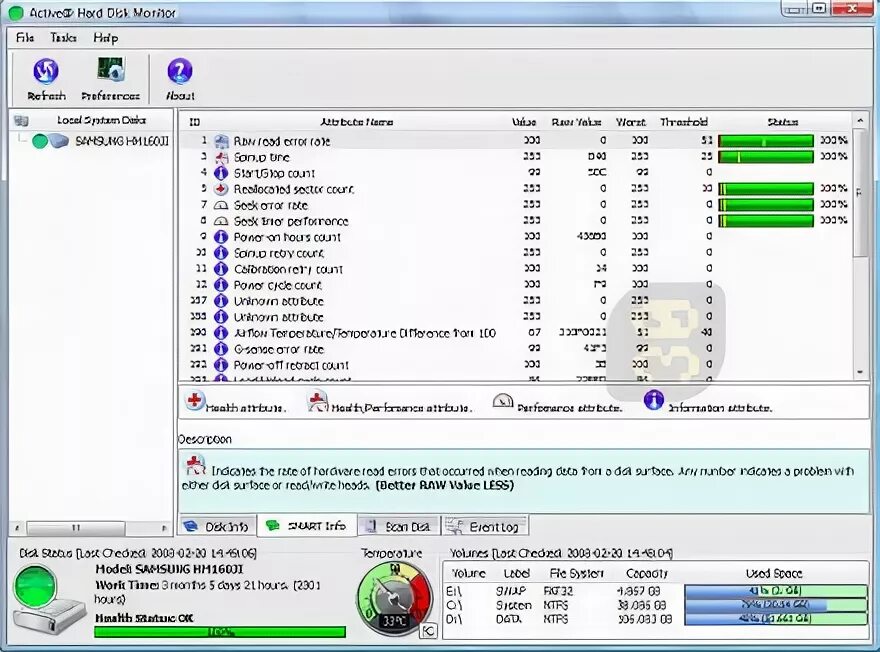Click the Refresh toolbar icon
880x652 pixels.
[46, 71]
